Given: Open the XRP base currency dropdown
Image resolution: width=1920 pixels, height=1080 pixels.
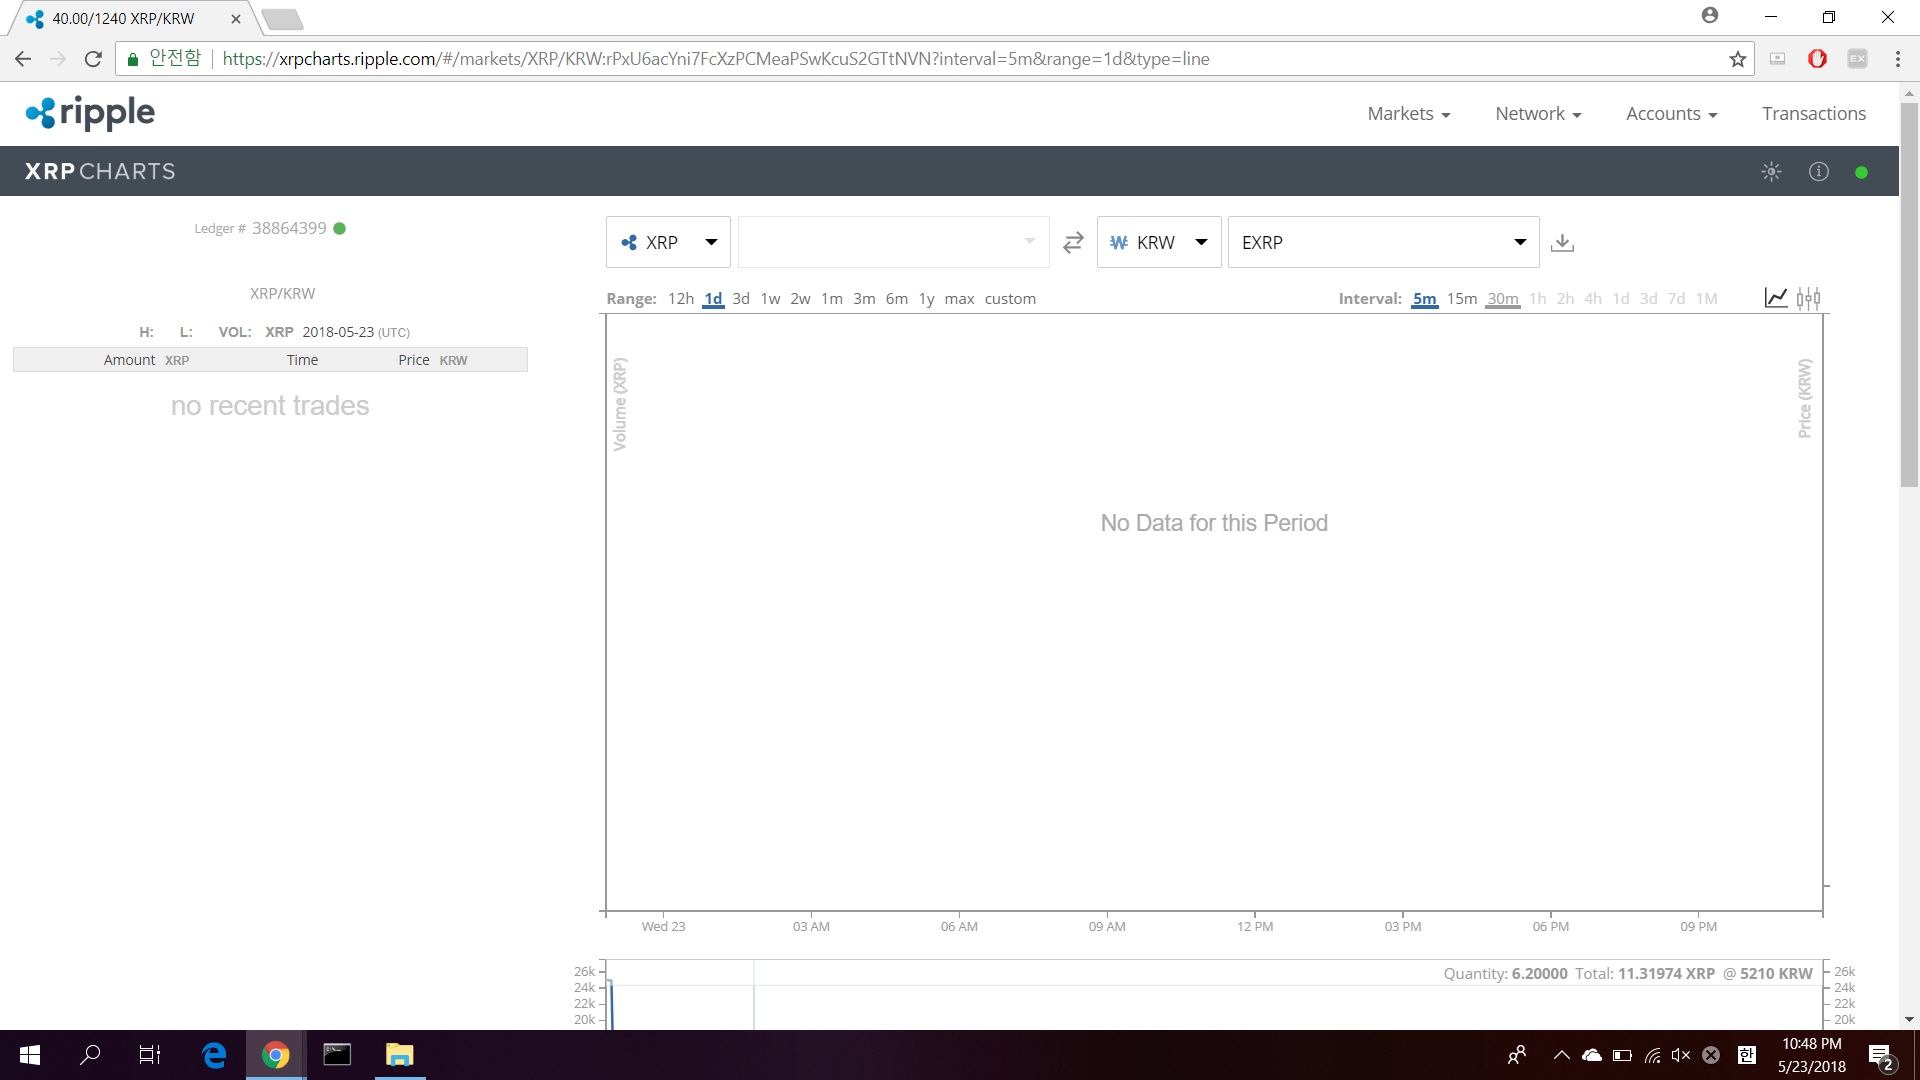Looking at the screenshot, I should pos(668,243).
